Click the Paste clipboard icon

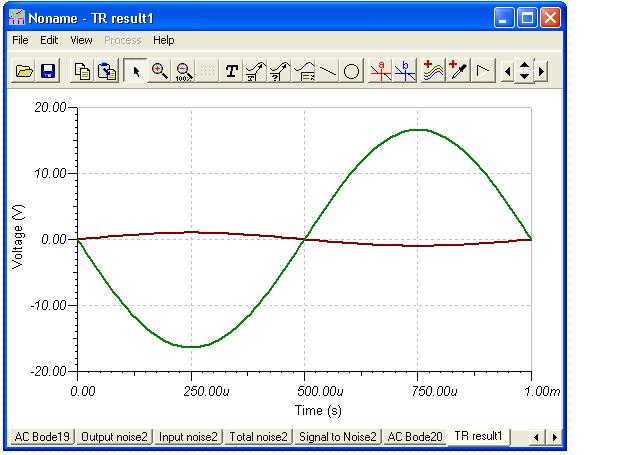click(x=107, y=71)
